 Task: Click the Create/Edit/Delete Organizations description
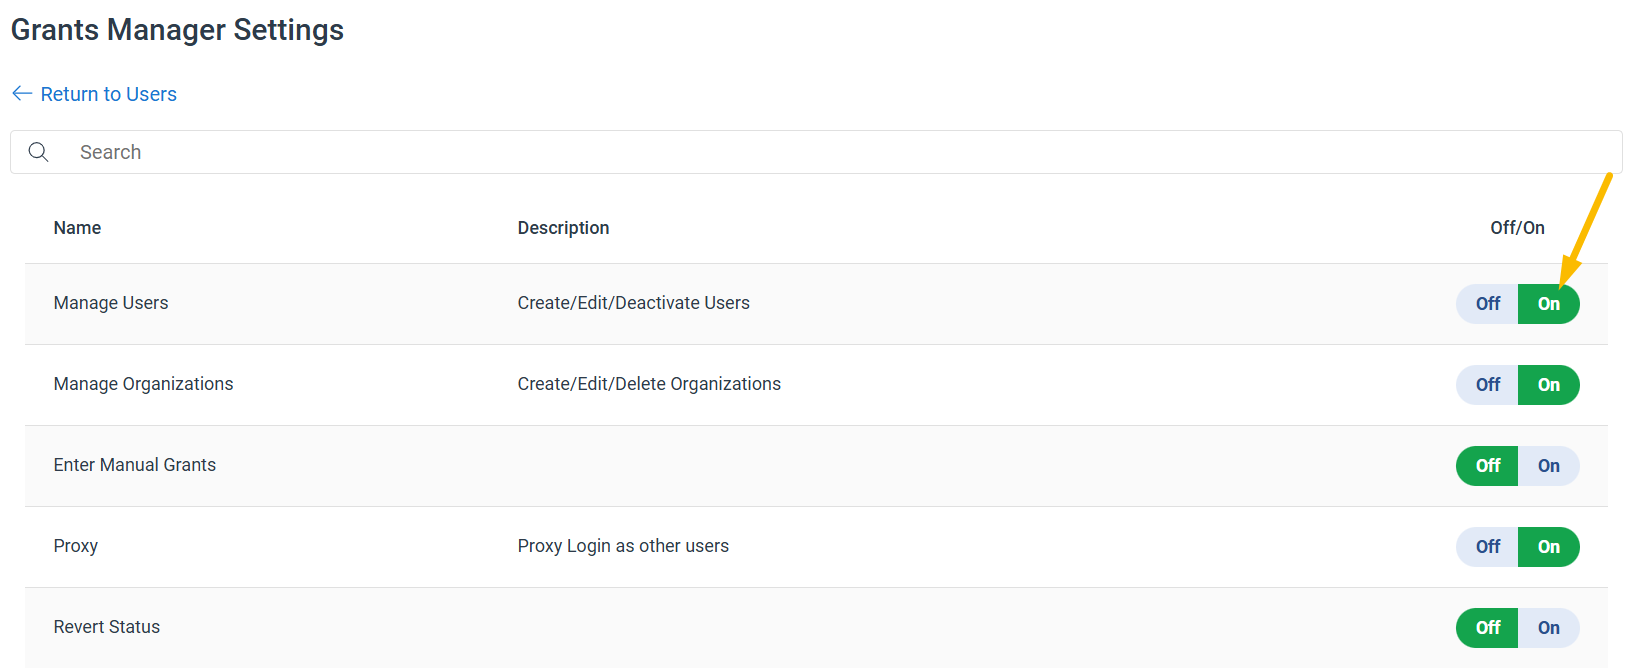coord(649,384)
